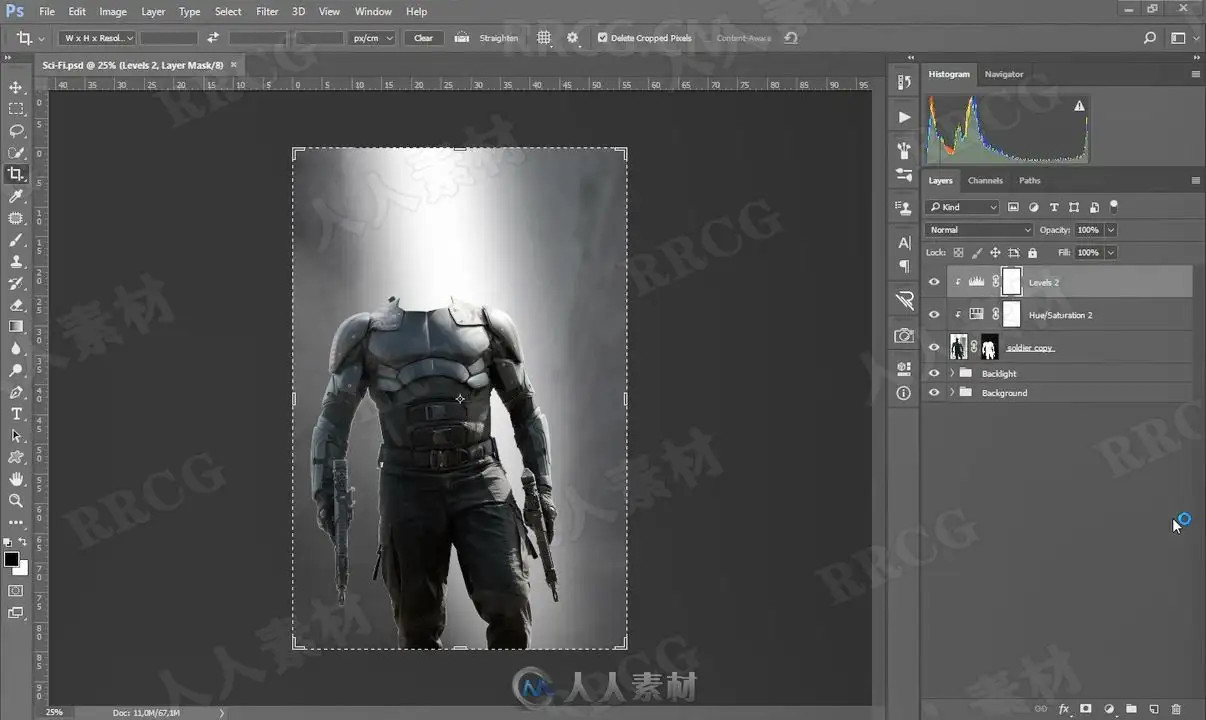Expand the Background layer group
This screenshot has width=1206, height=720.
(x=952, y=393)
